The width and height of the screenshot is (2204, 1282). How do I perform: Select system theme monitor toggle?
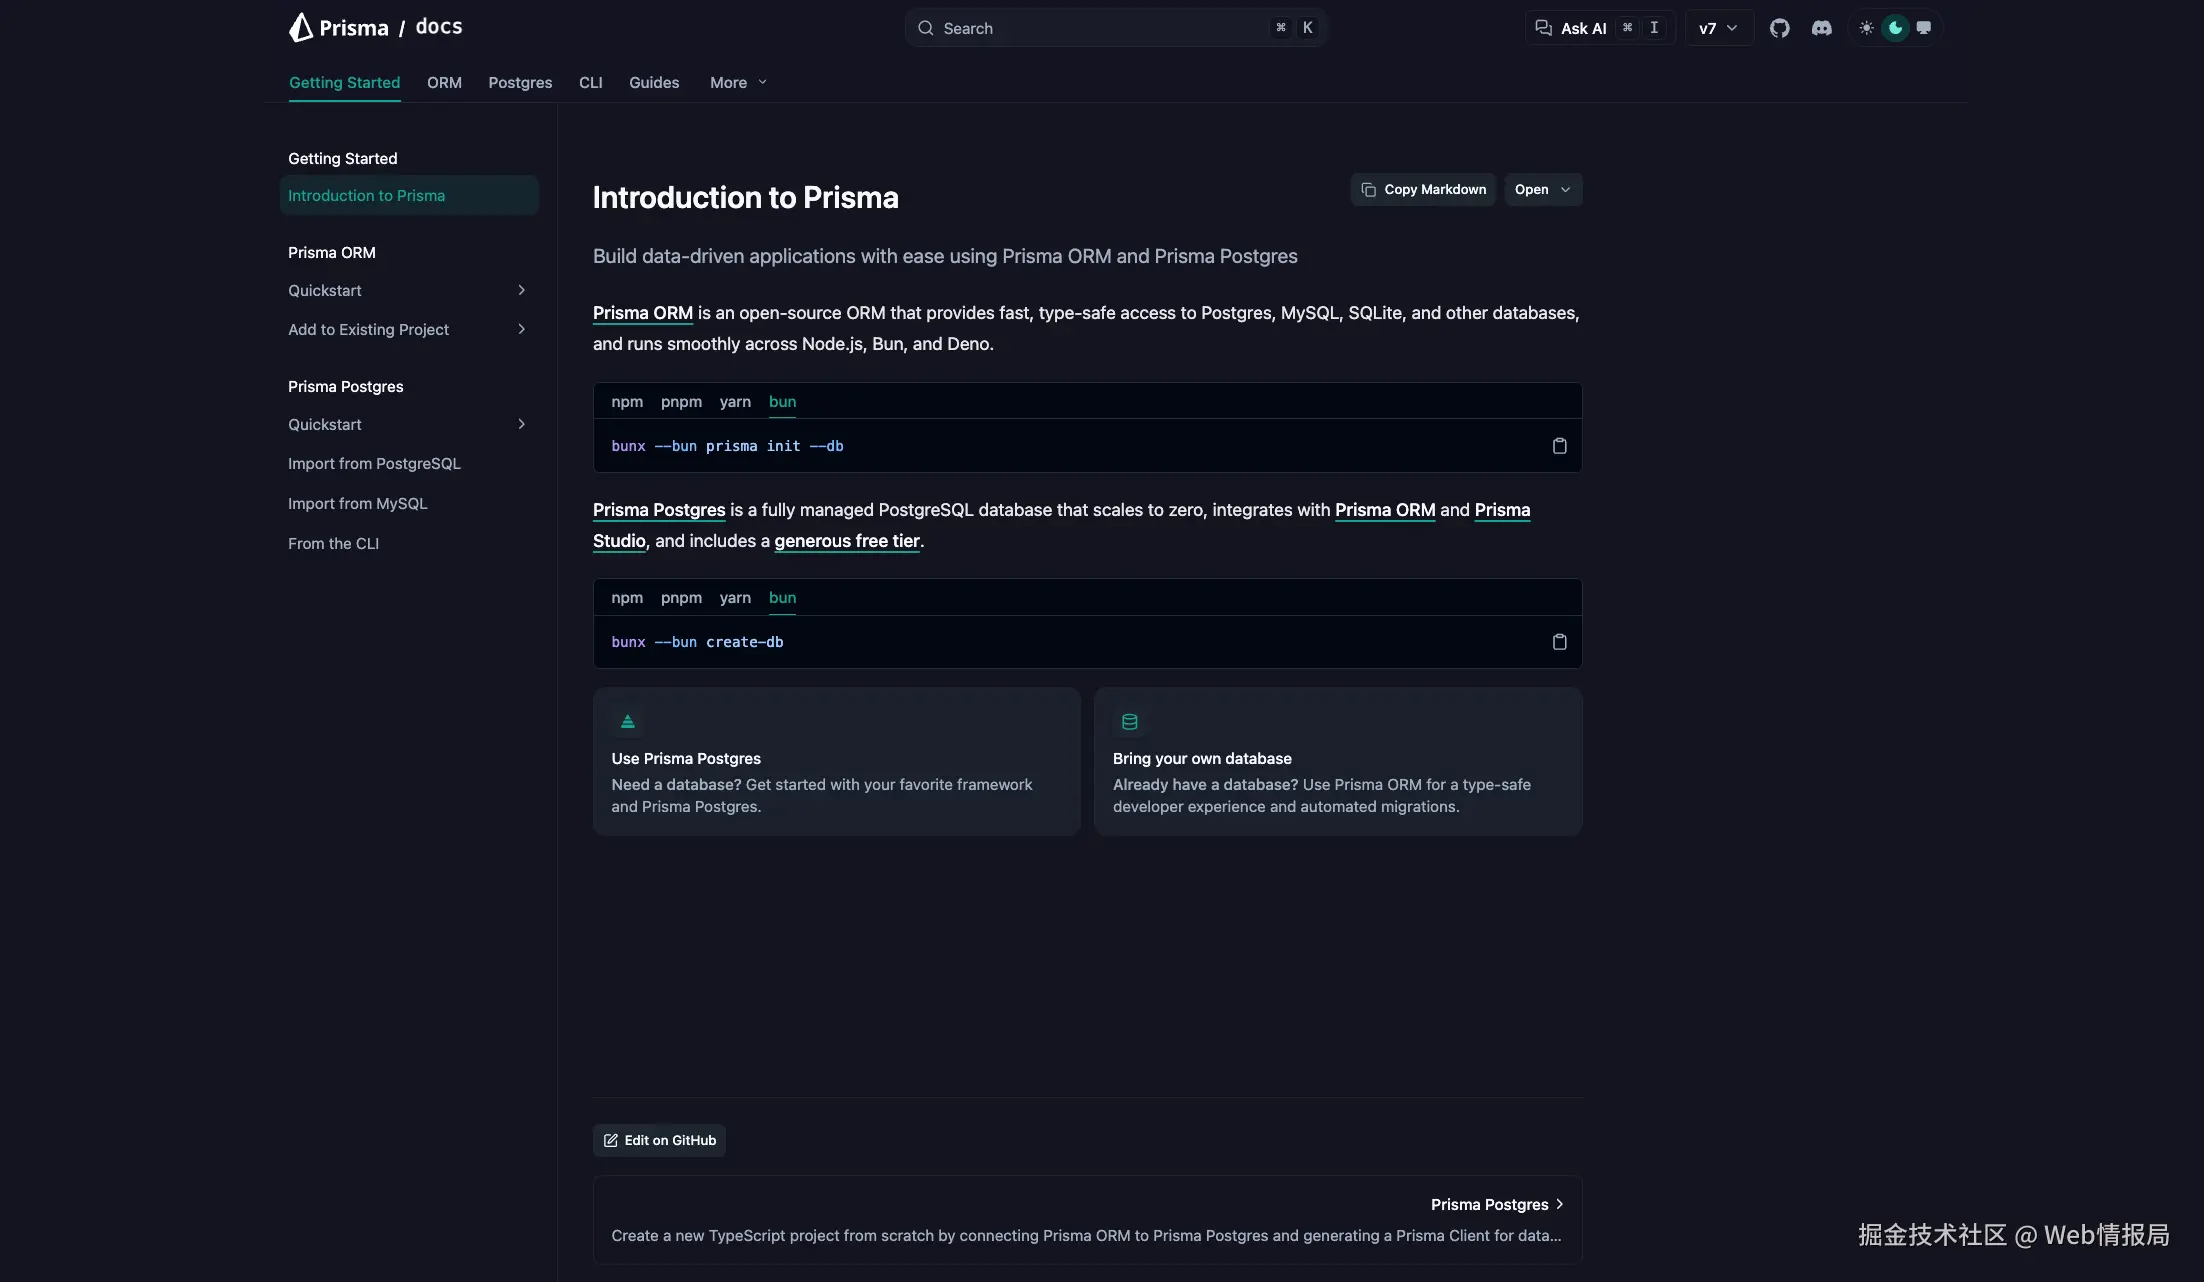(1923, 28)
